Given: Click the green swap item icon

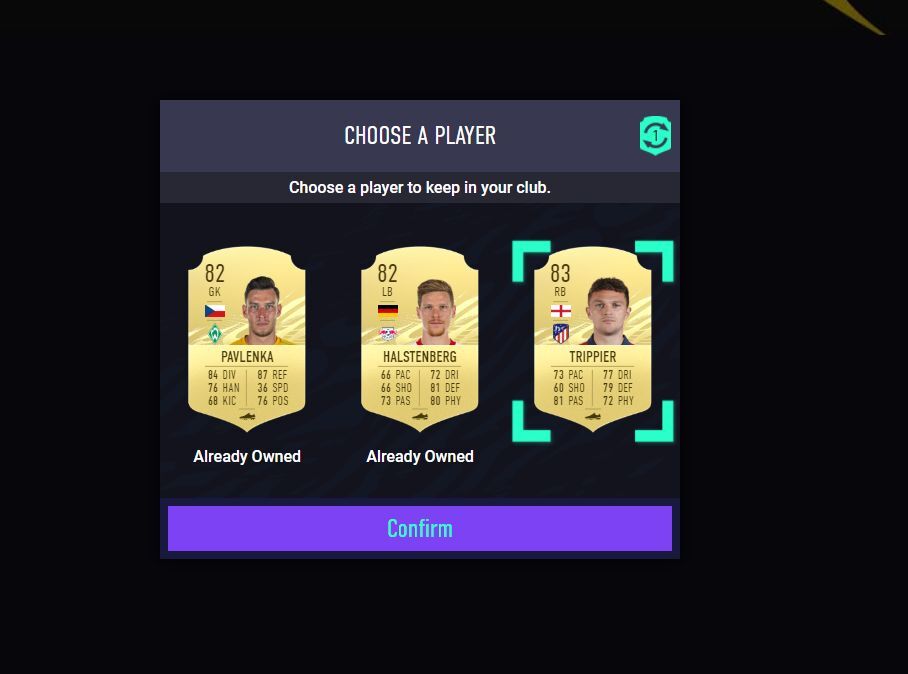Looking at the screenshot, I should [x=655, y=135].
